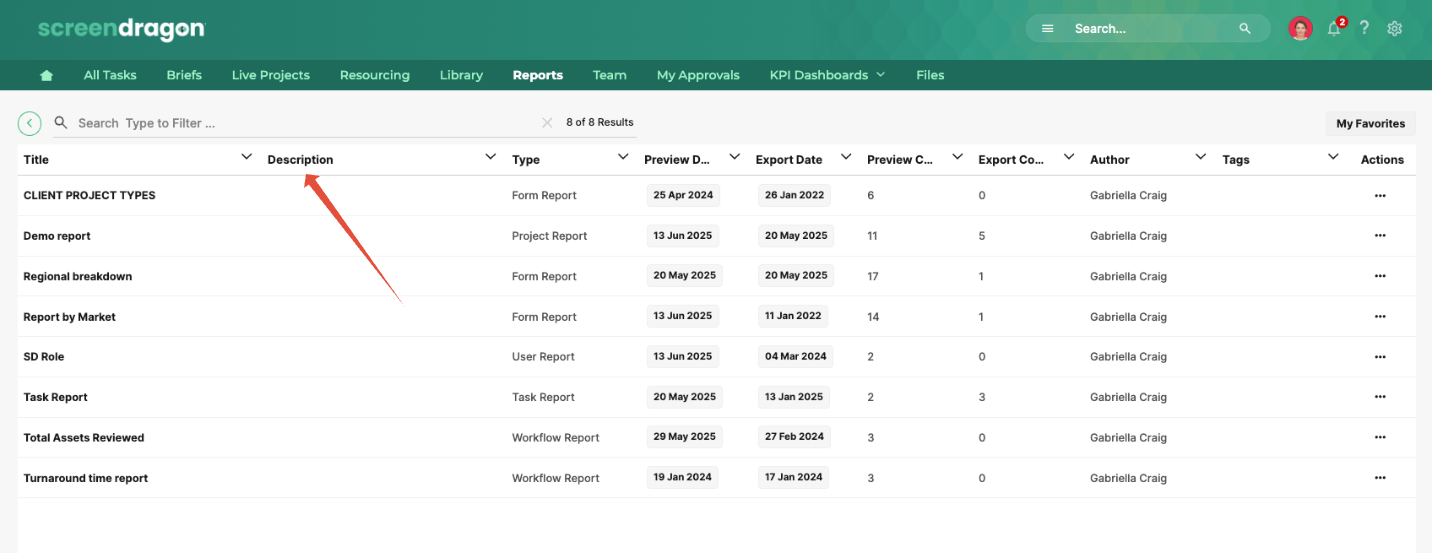
Task: Open the Task Report entry
Action: (56, 397)
